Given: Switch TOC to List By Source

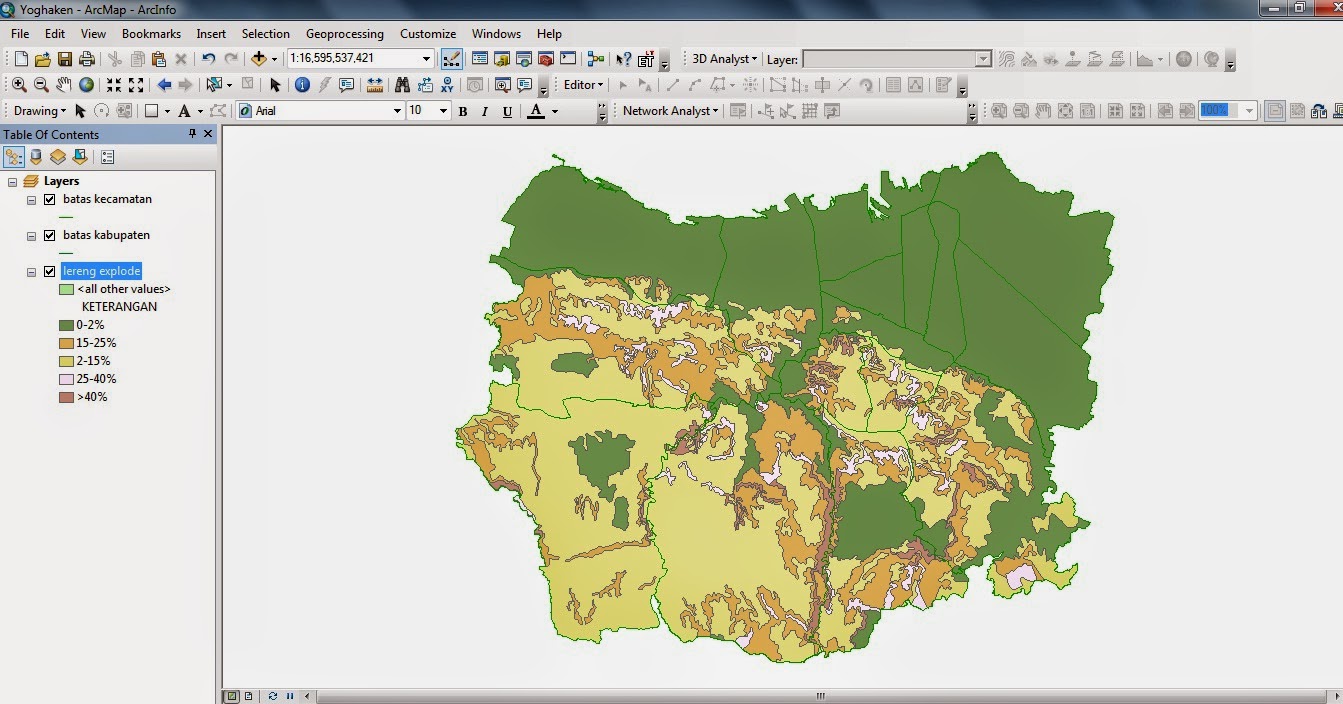Looking at the screenshot, I should click(36, 157).
